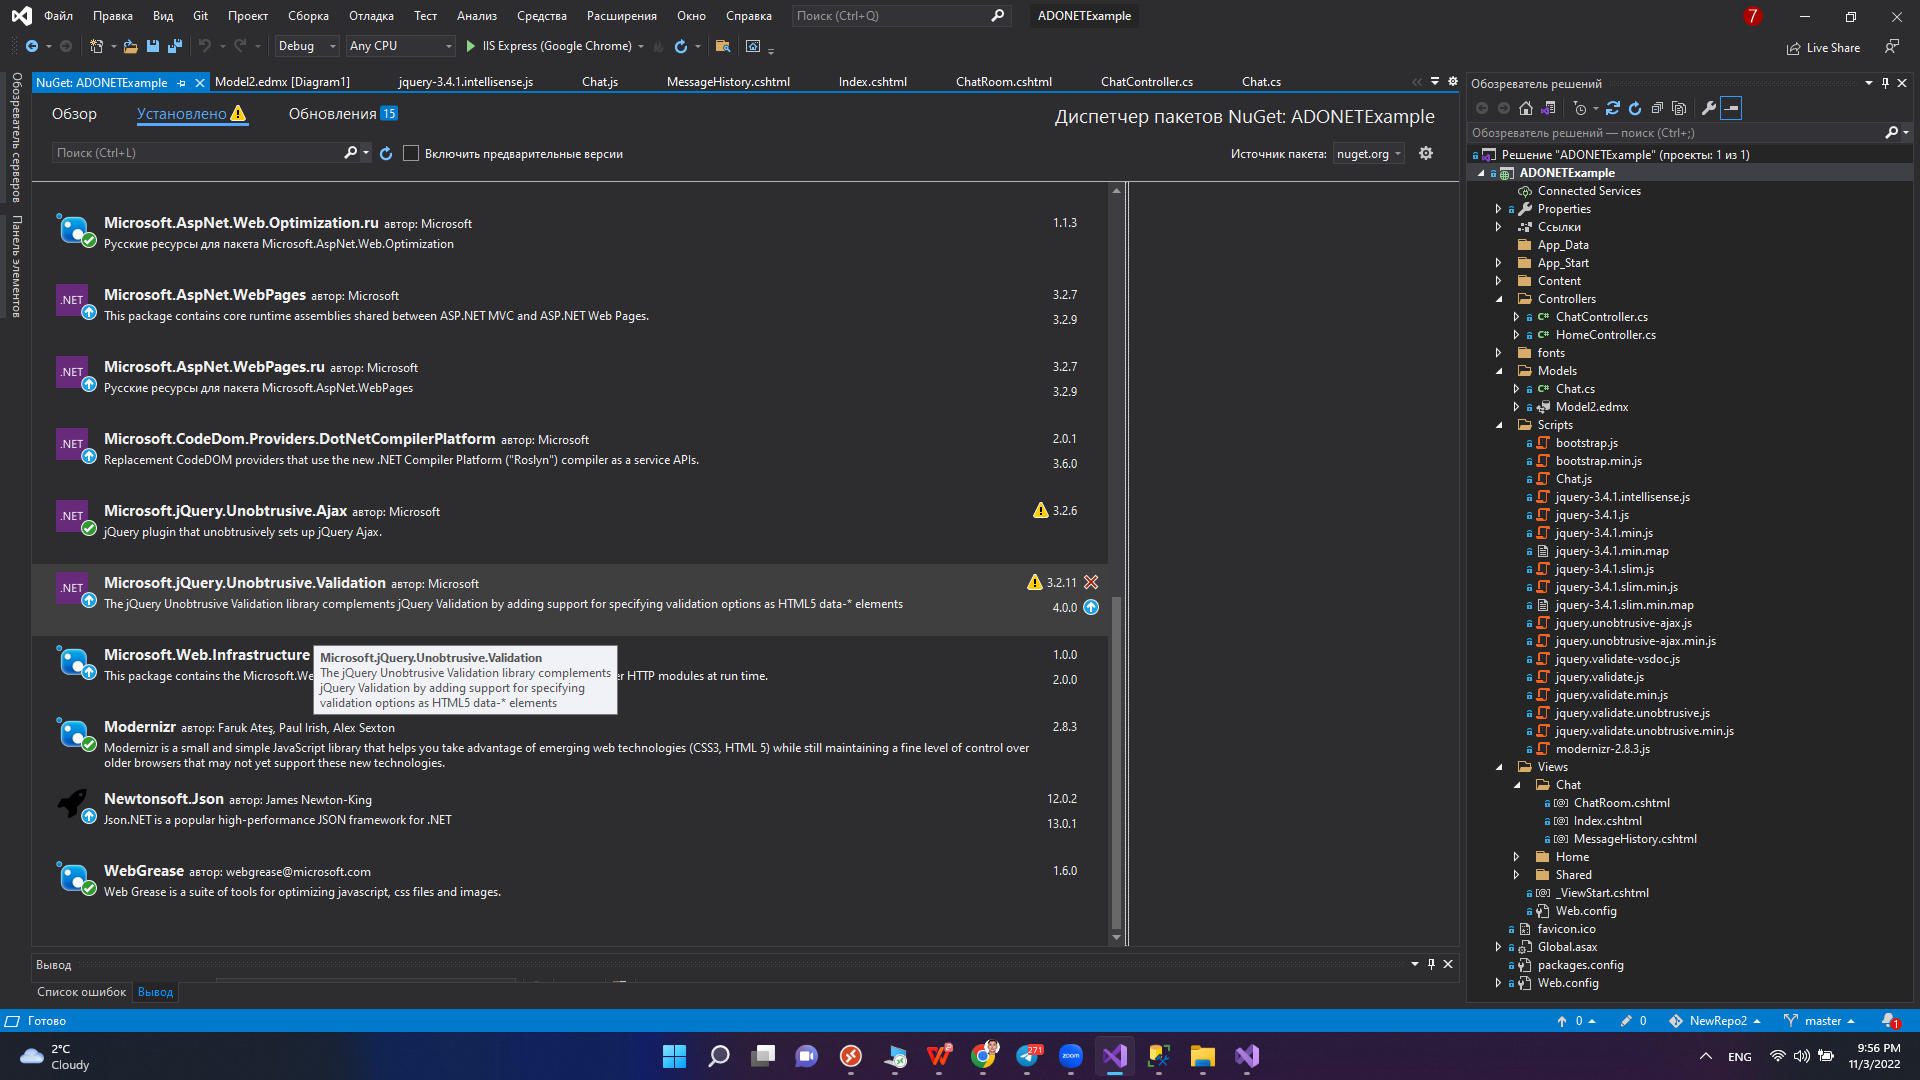The width and height of the screenshot is (1920, 1080).
Task: Start debugging with IIS Express (Google Chrome)
Action: (469, 46)
